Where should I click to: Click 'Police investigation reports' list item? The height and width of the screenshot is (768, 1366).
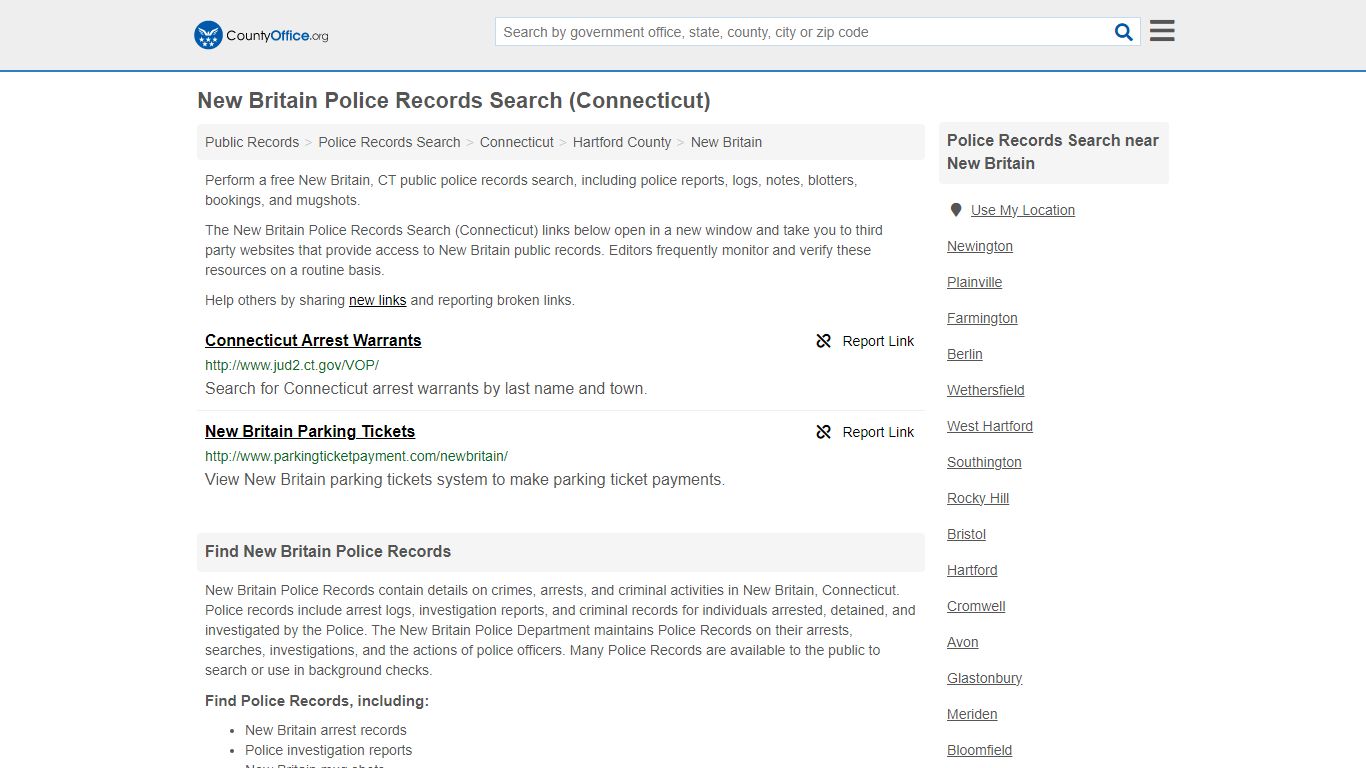pos(328,750)
